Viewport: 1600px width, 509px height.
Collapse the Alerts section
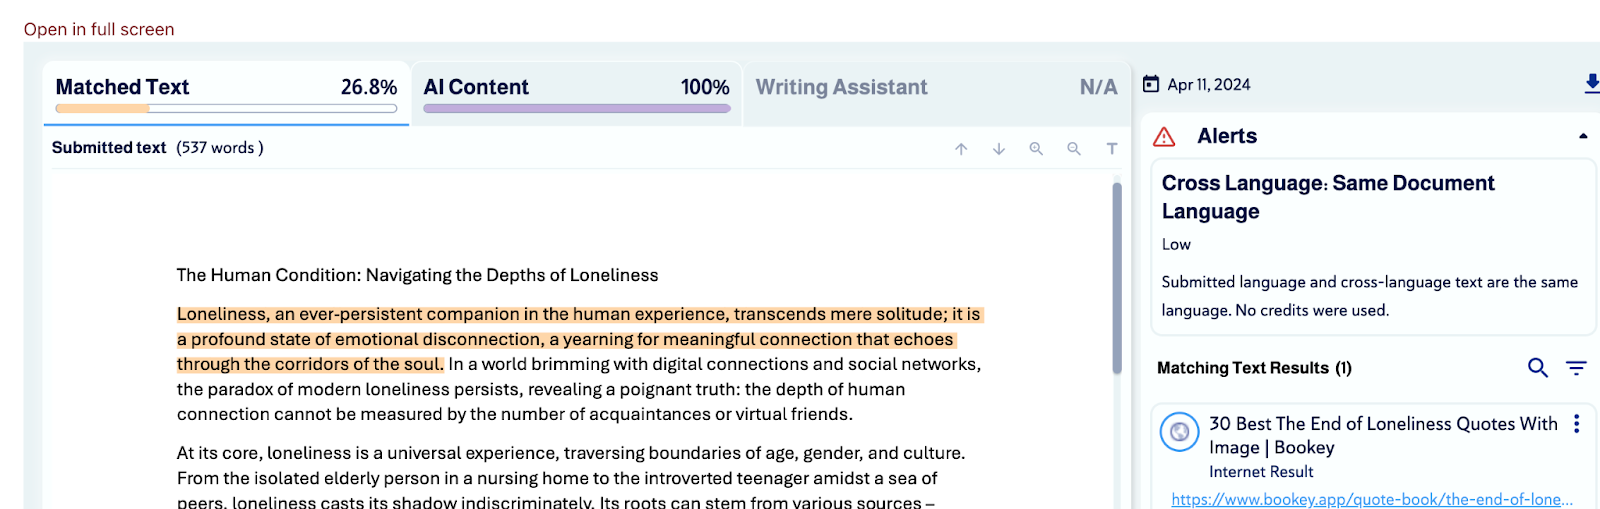tap(1583, 136)
